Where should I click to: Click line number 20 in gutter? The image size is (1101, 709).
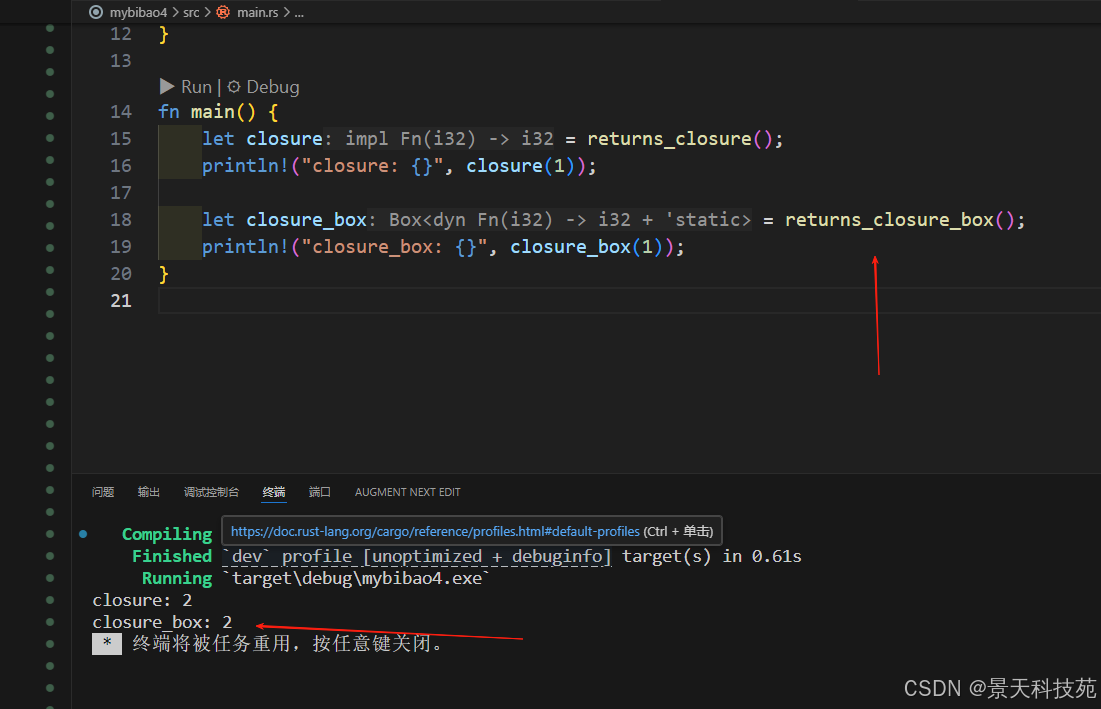tap(121, 274)
